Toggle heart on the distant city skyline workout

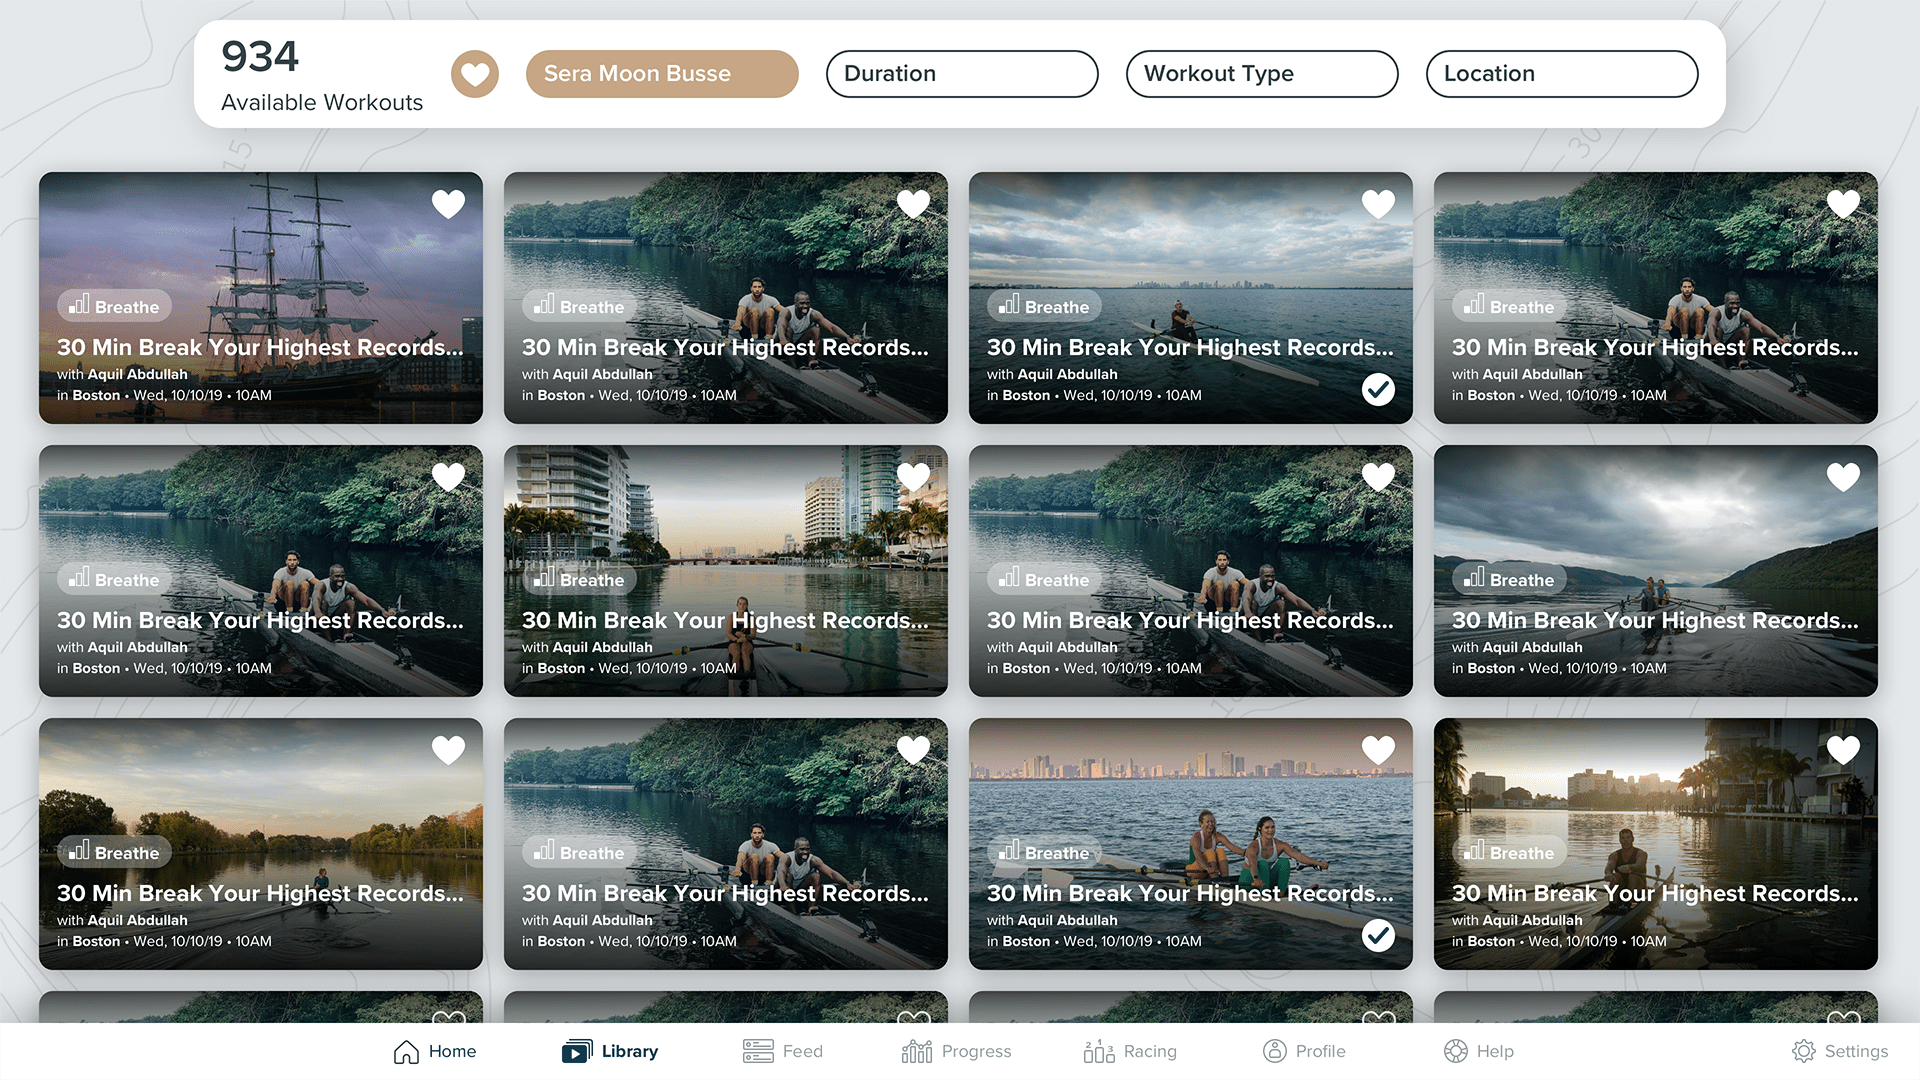[1379, 204]
